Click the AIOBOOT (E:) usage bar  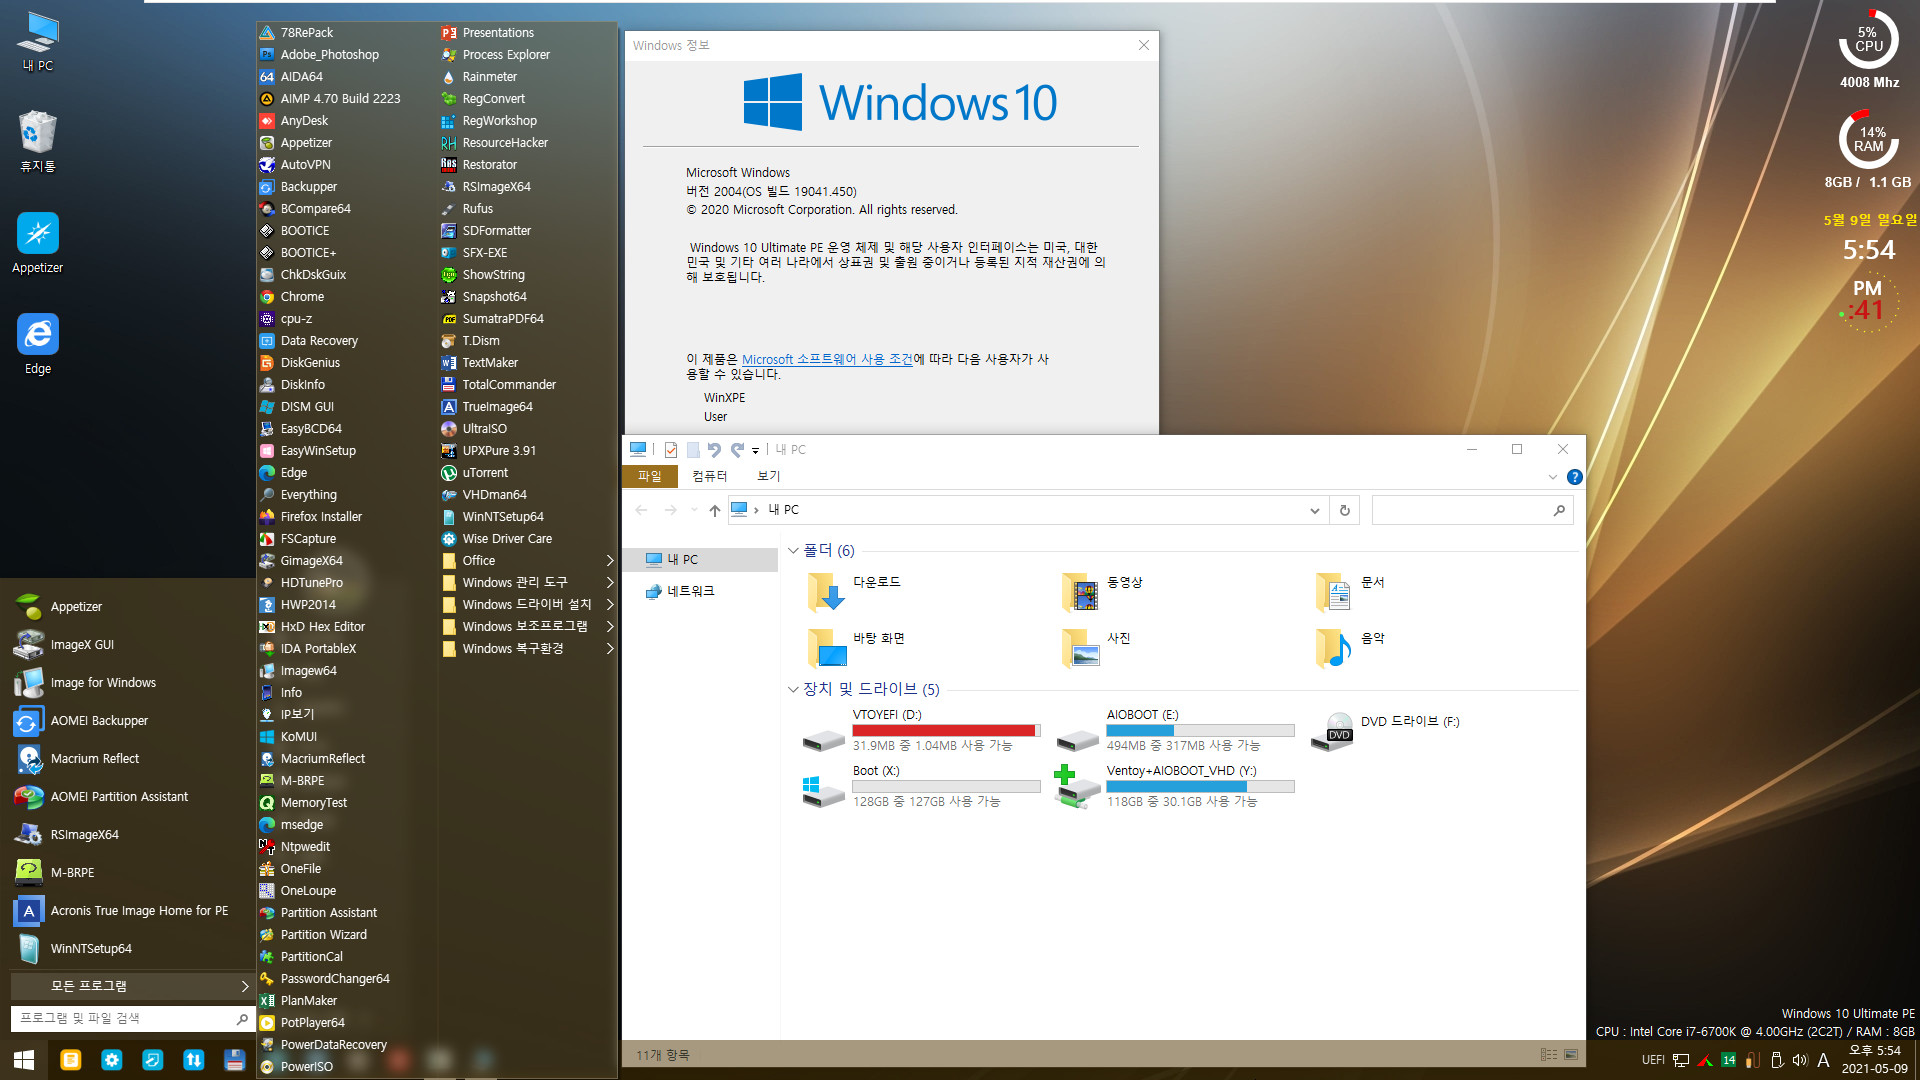coord(1200,731)
